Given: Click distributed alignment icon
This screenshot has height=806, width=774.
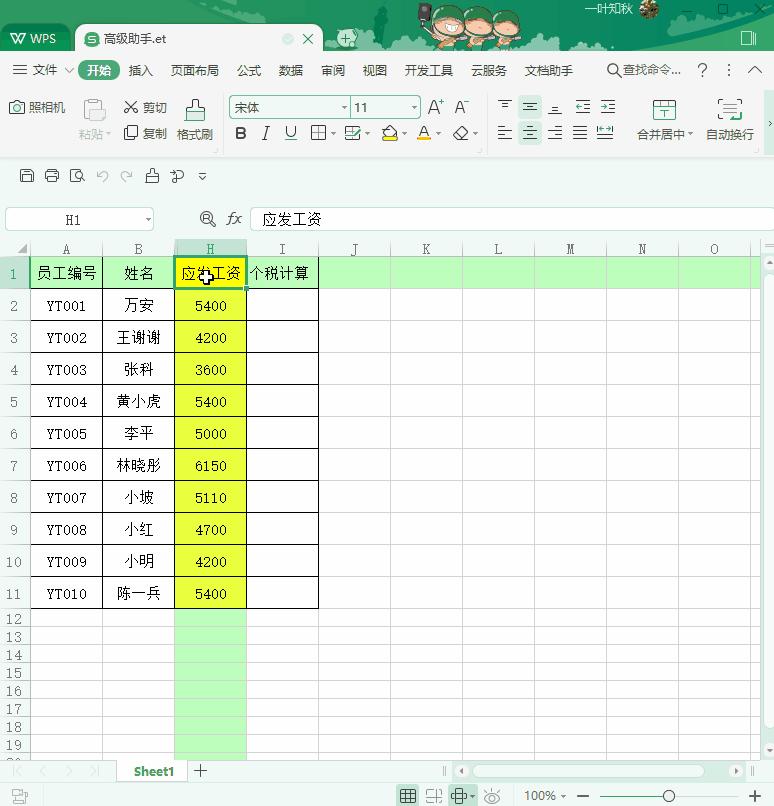Looking at the screenshot, I should click(605, 133).
